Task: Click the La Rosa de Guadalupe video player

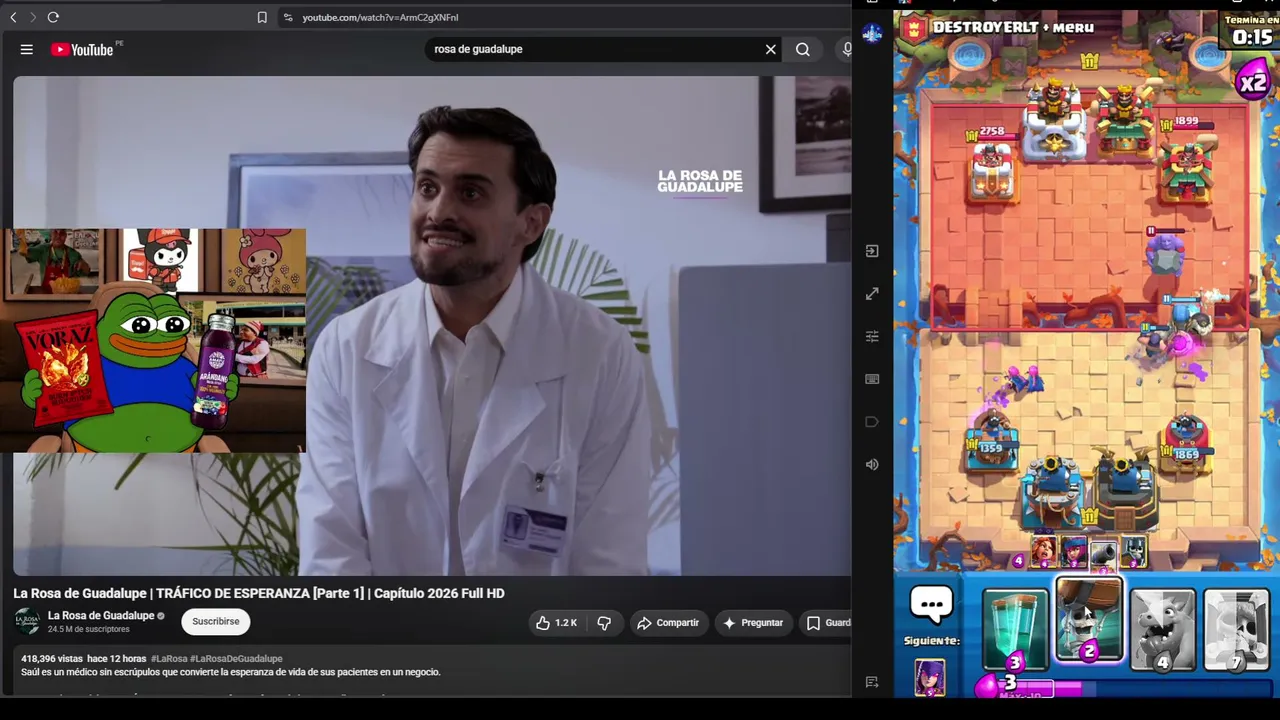Action: tap(432, 326)
